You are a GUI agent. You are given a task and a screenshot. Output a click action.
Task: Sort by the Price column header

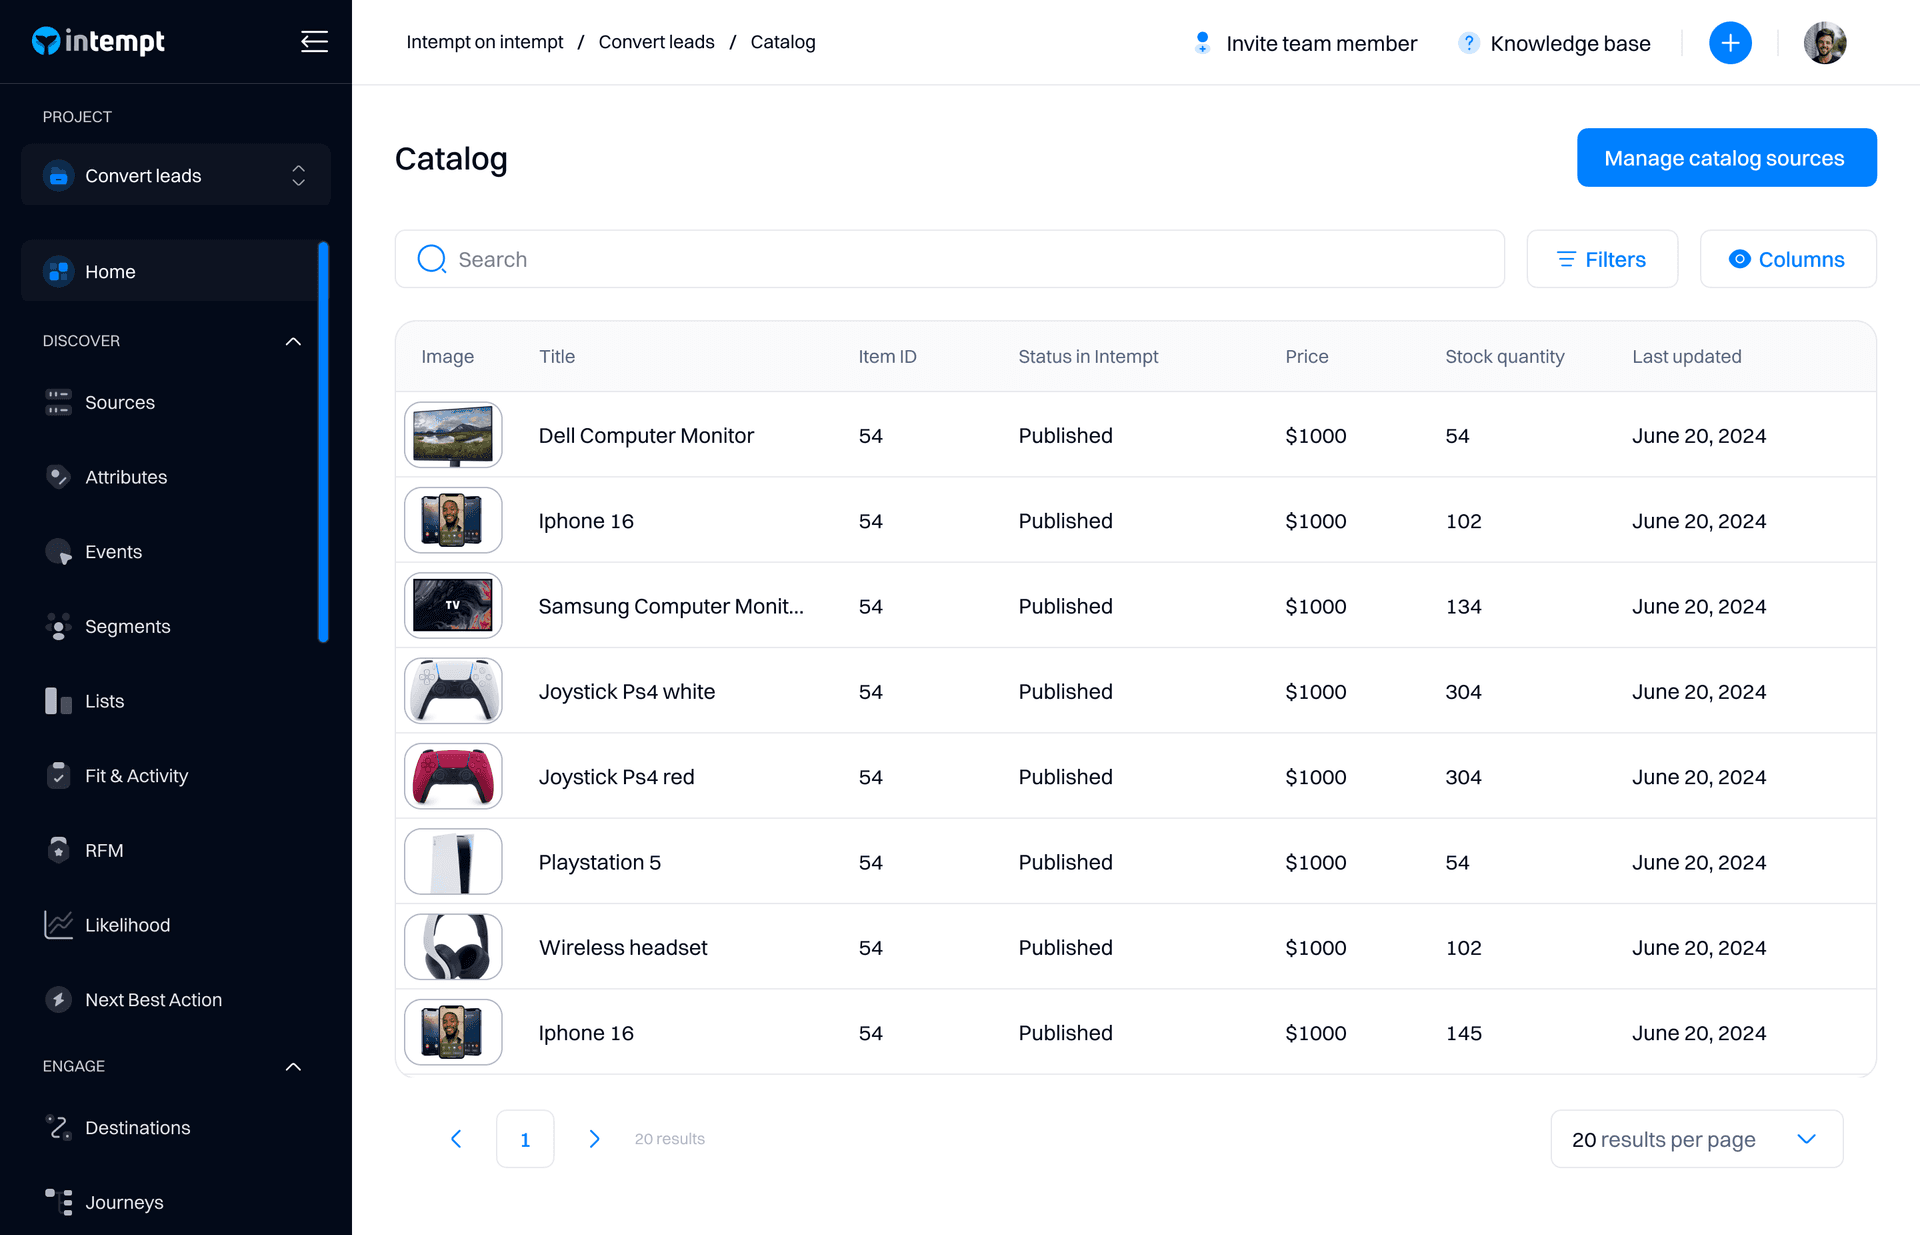pyautogui.click(x=1306, y=356)
